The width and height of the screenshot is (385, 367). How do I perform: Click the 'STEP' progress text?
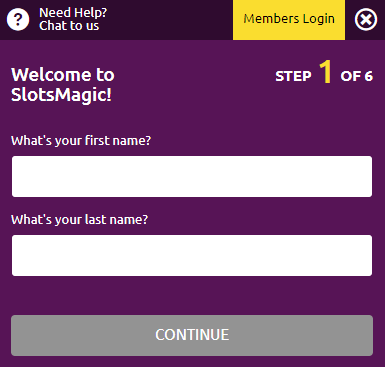pyautogui.click(x=293, y=76)
